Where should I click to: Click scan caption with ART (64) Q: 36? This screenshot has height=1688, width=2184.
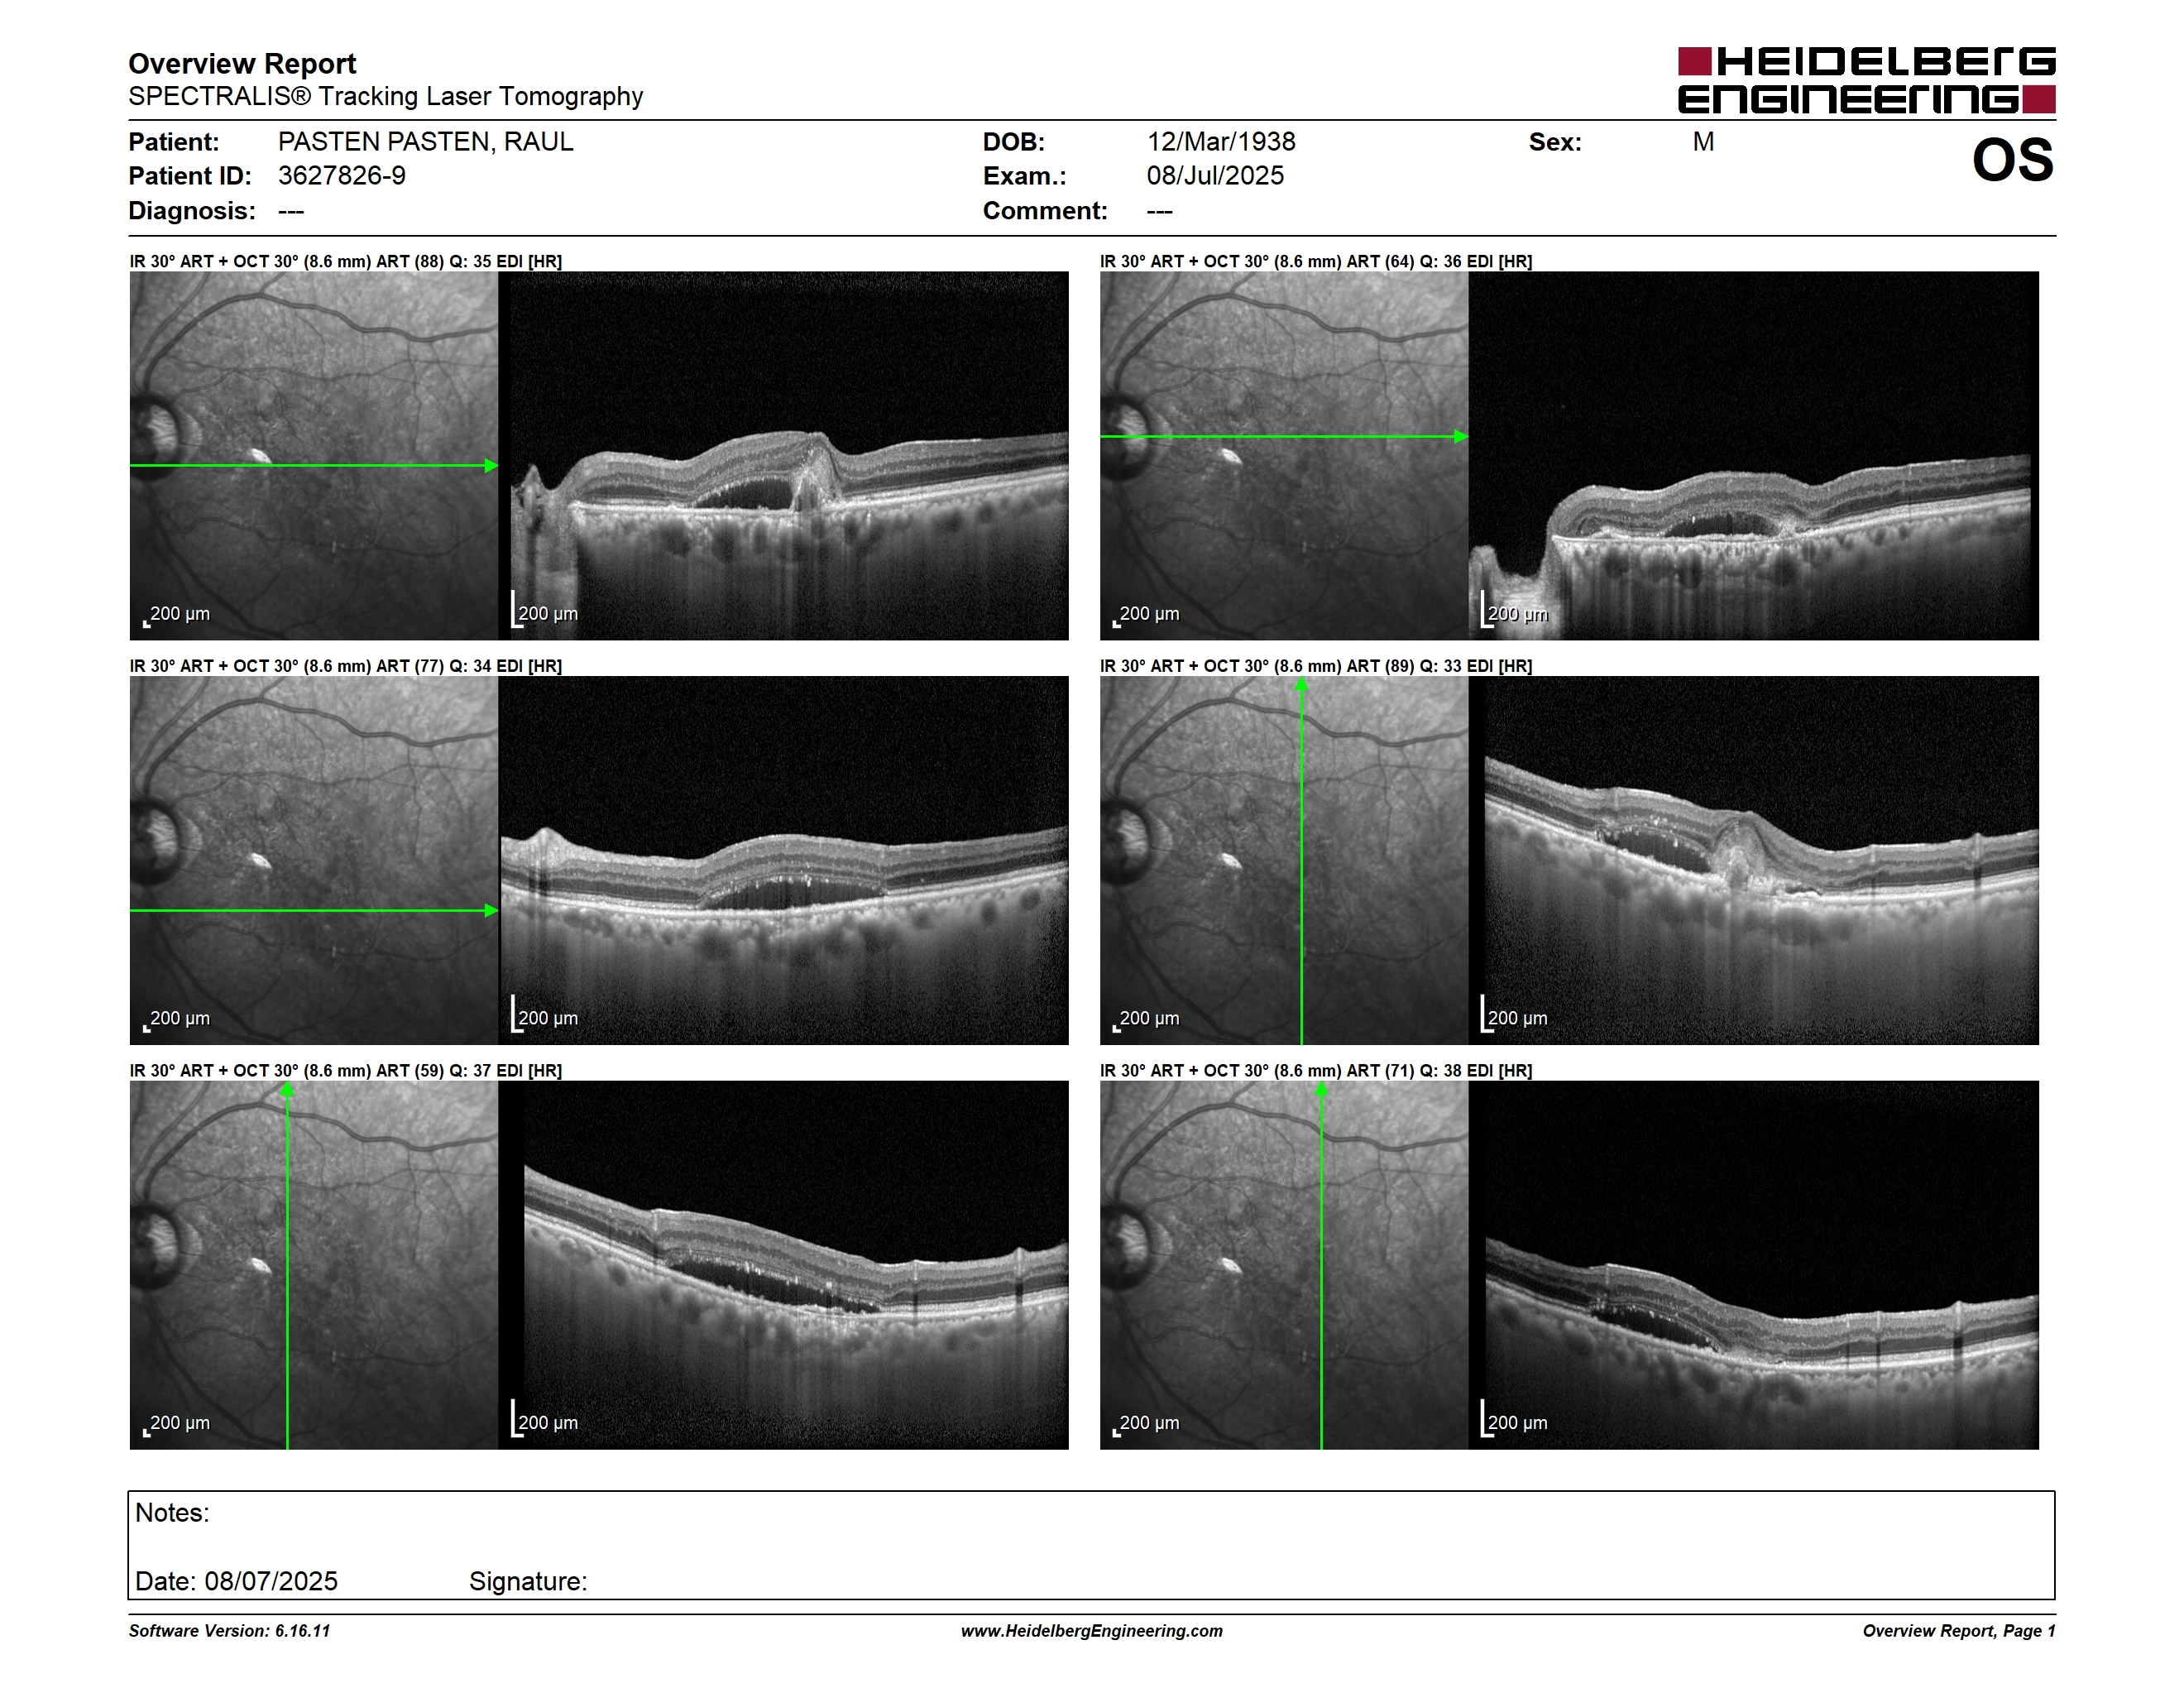point(1316,261)
